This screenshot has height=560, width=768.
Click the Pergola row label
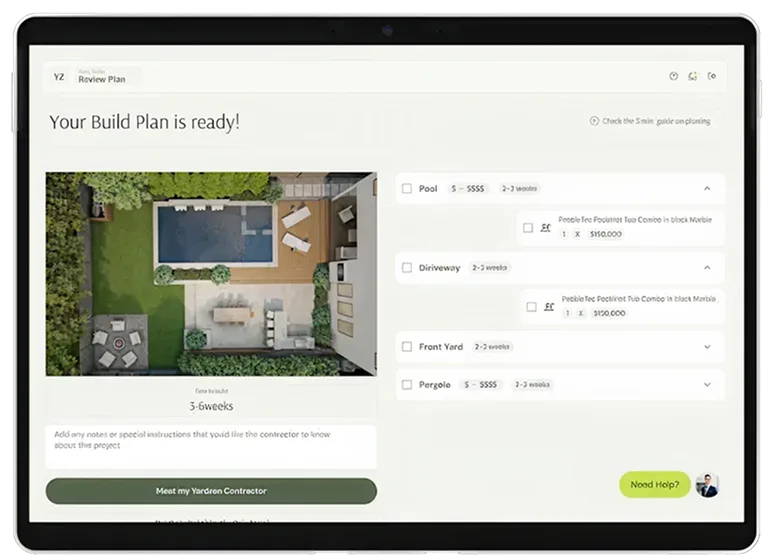434,385
